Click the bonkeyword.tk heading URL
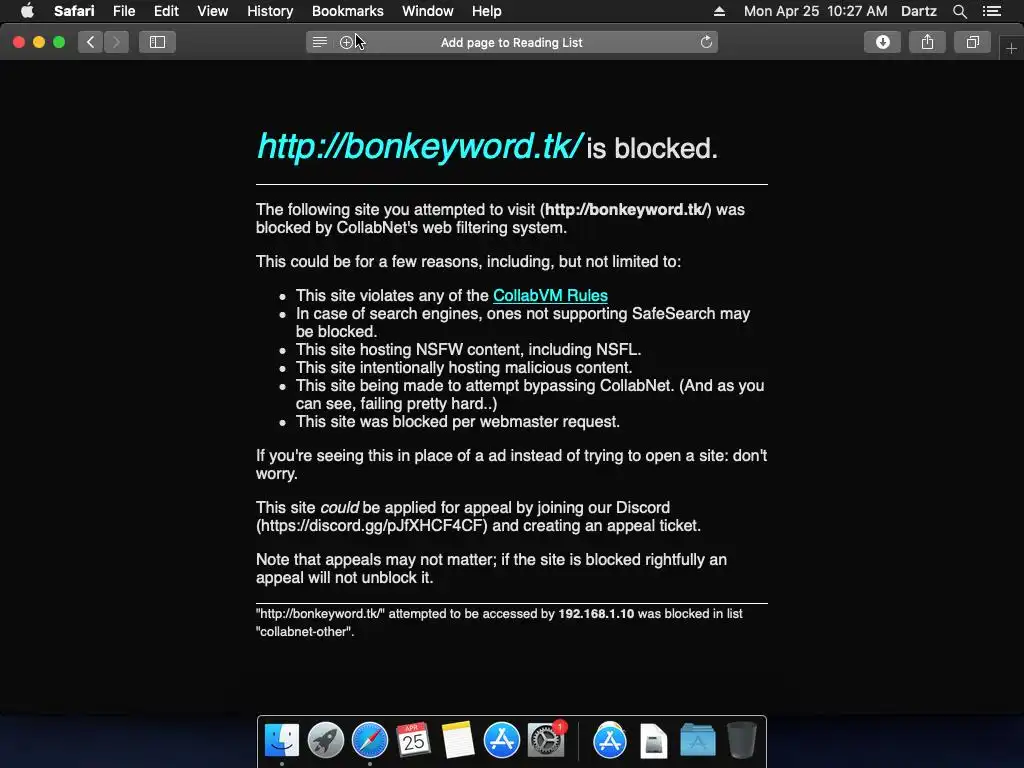1024x768 pixels. click(x=419, y=146)
